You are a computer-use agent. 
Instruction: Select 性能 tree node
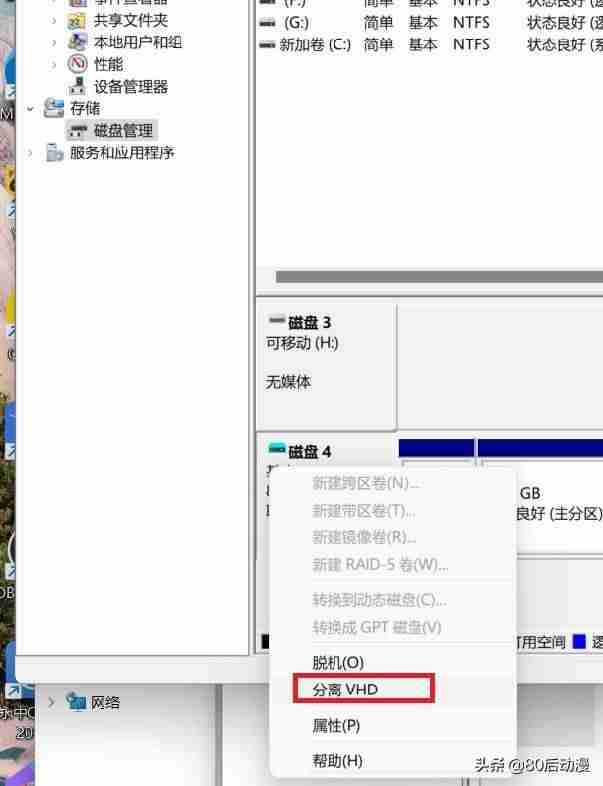coord(108,64)
